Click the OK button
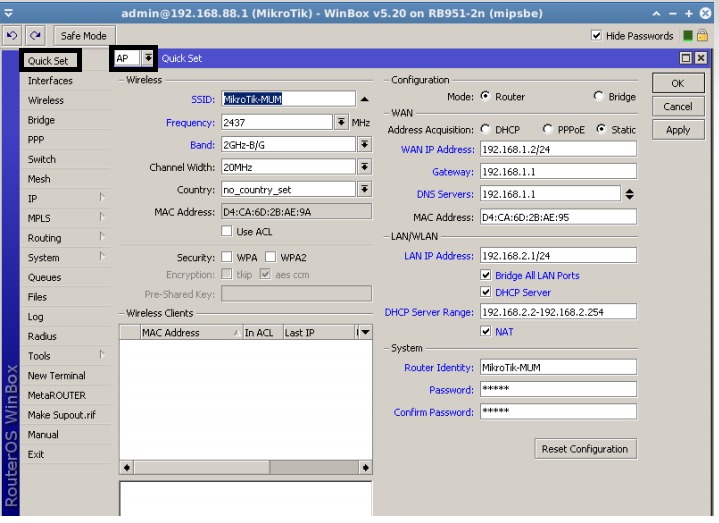The image size is (719, 523). 678,83
